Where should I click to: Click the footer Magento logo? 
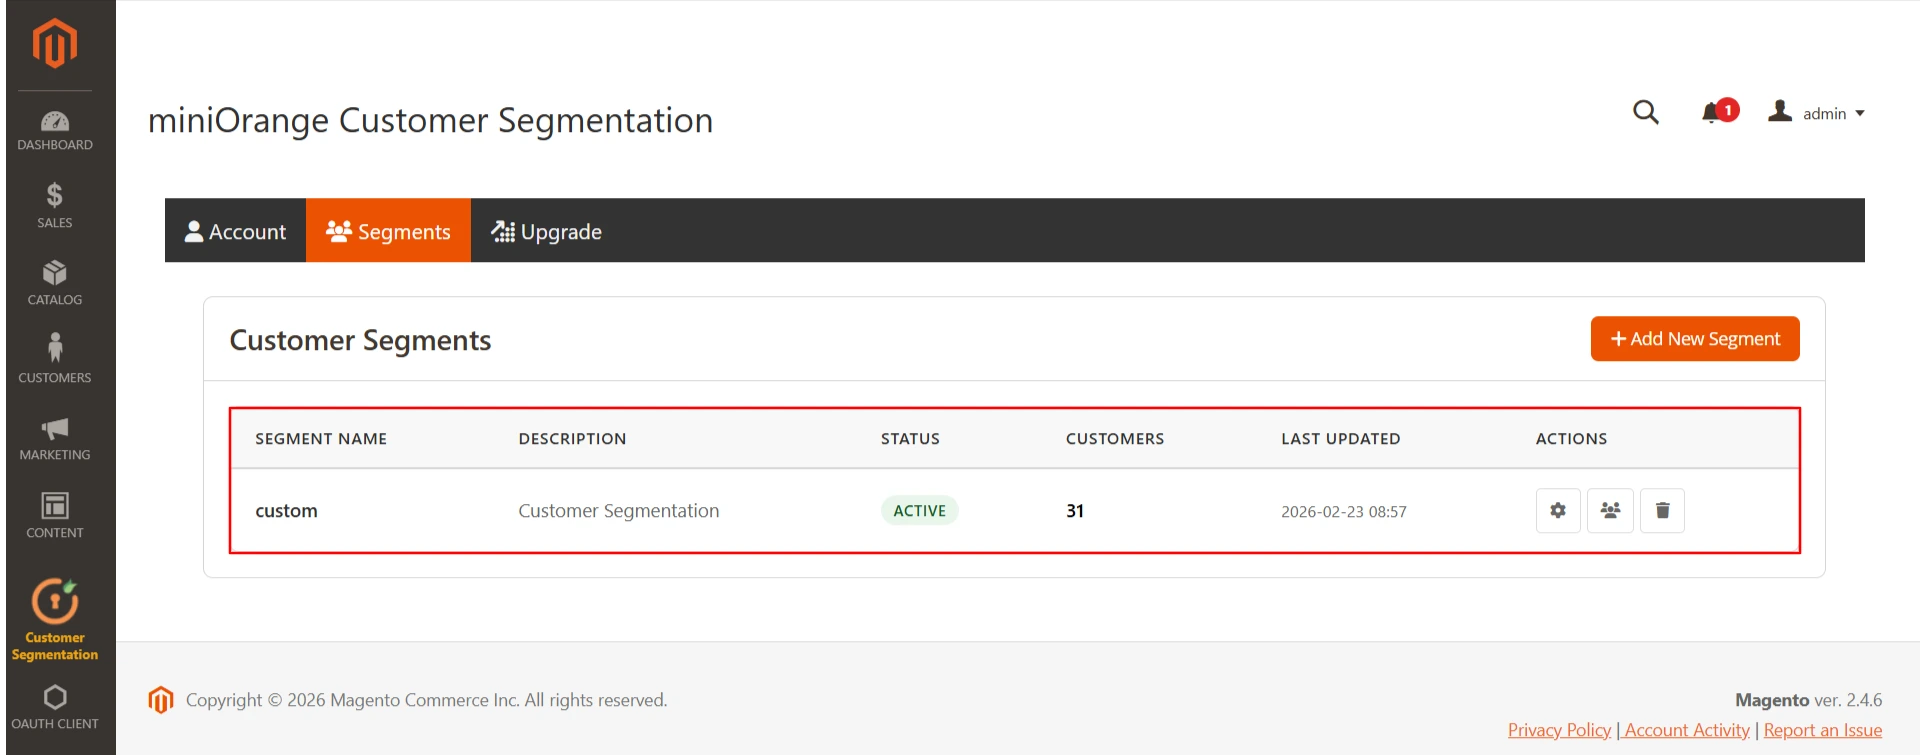(x=161, y=700)
